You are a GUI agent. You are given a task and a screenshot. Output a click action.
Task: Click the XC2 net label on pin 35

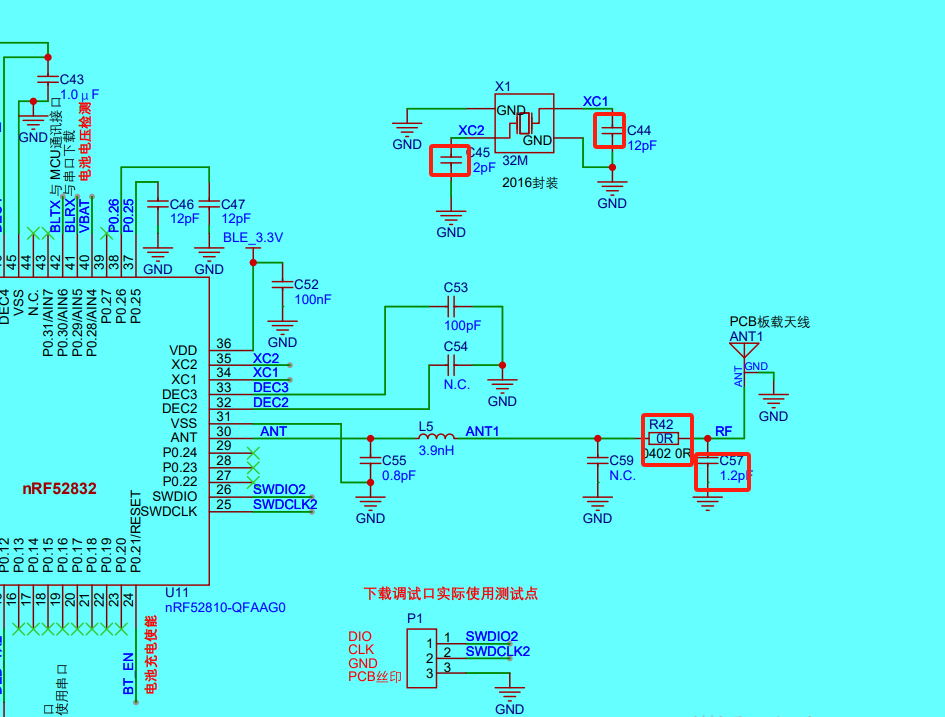(x=266, y=358)
